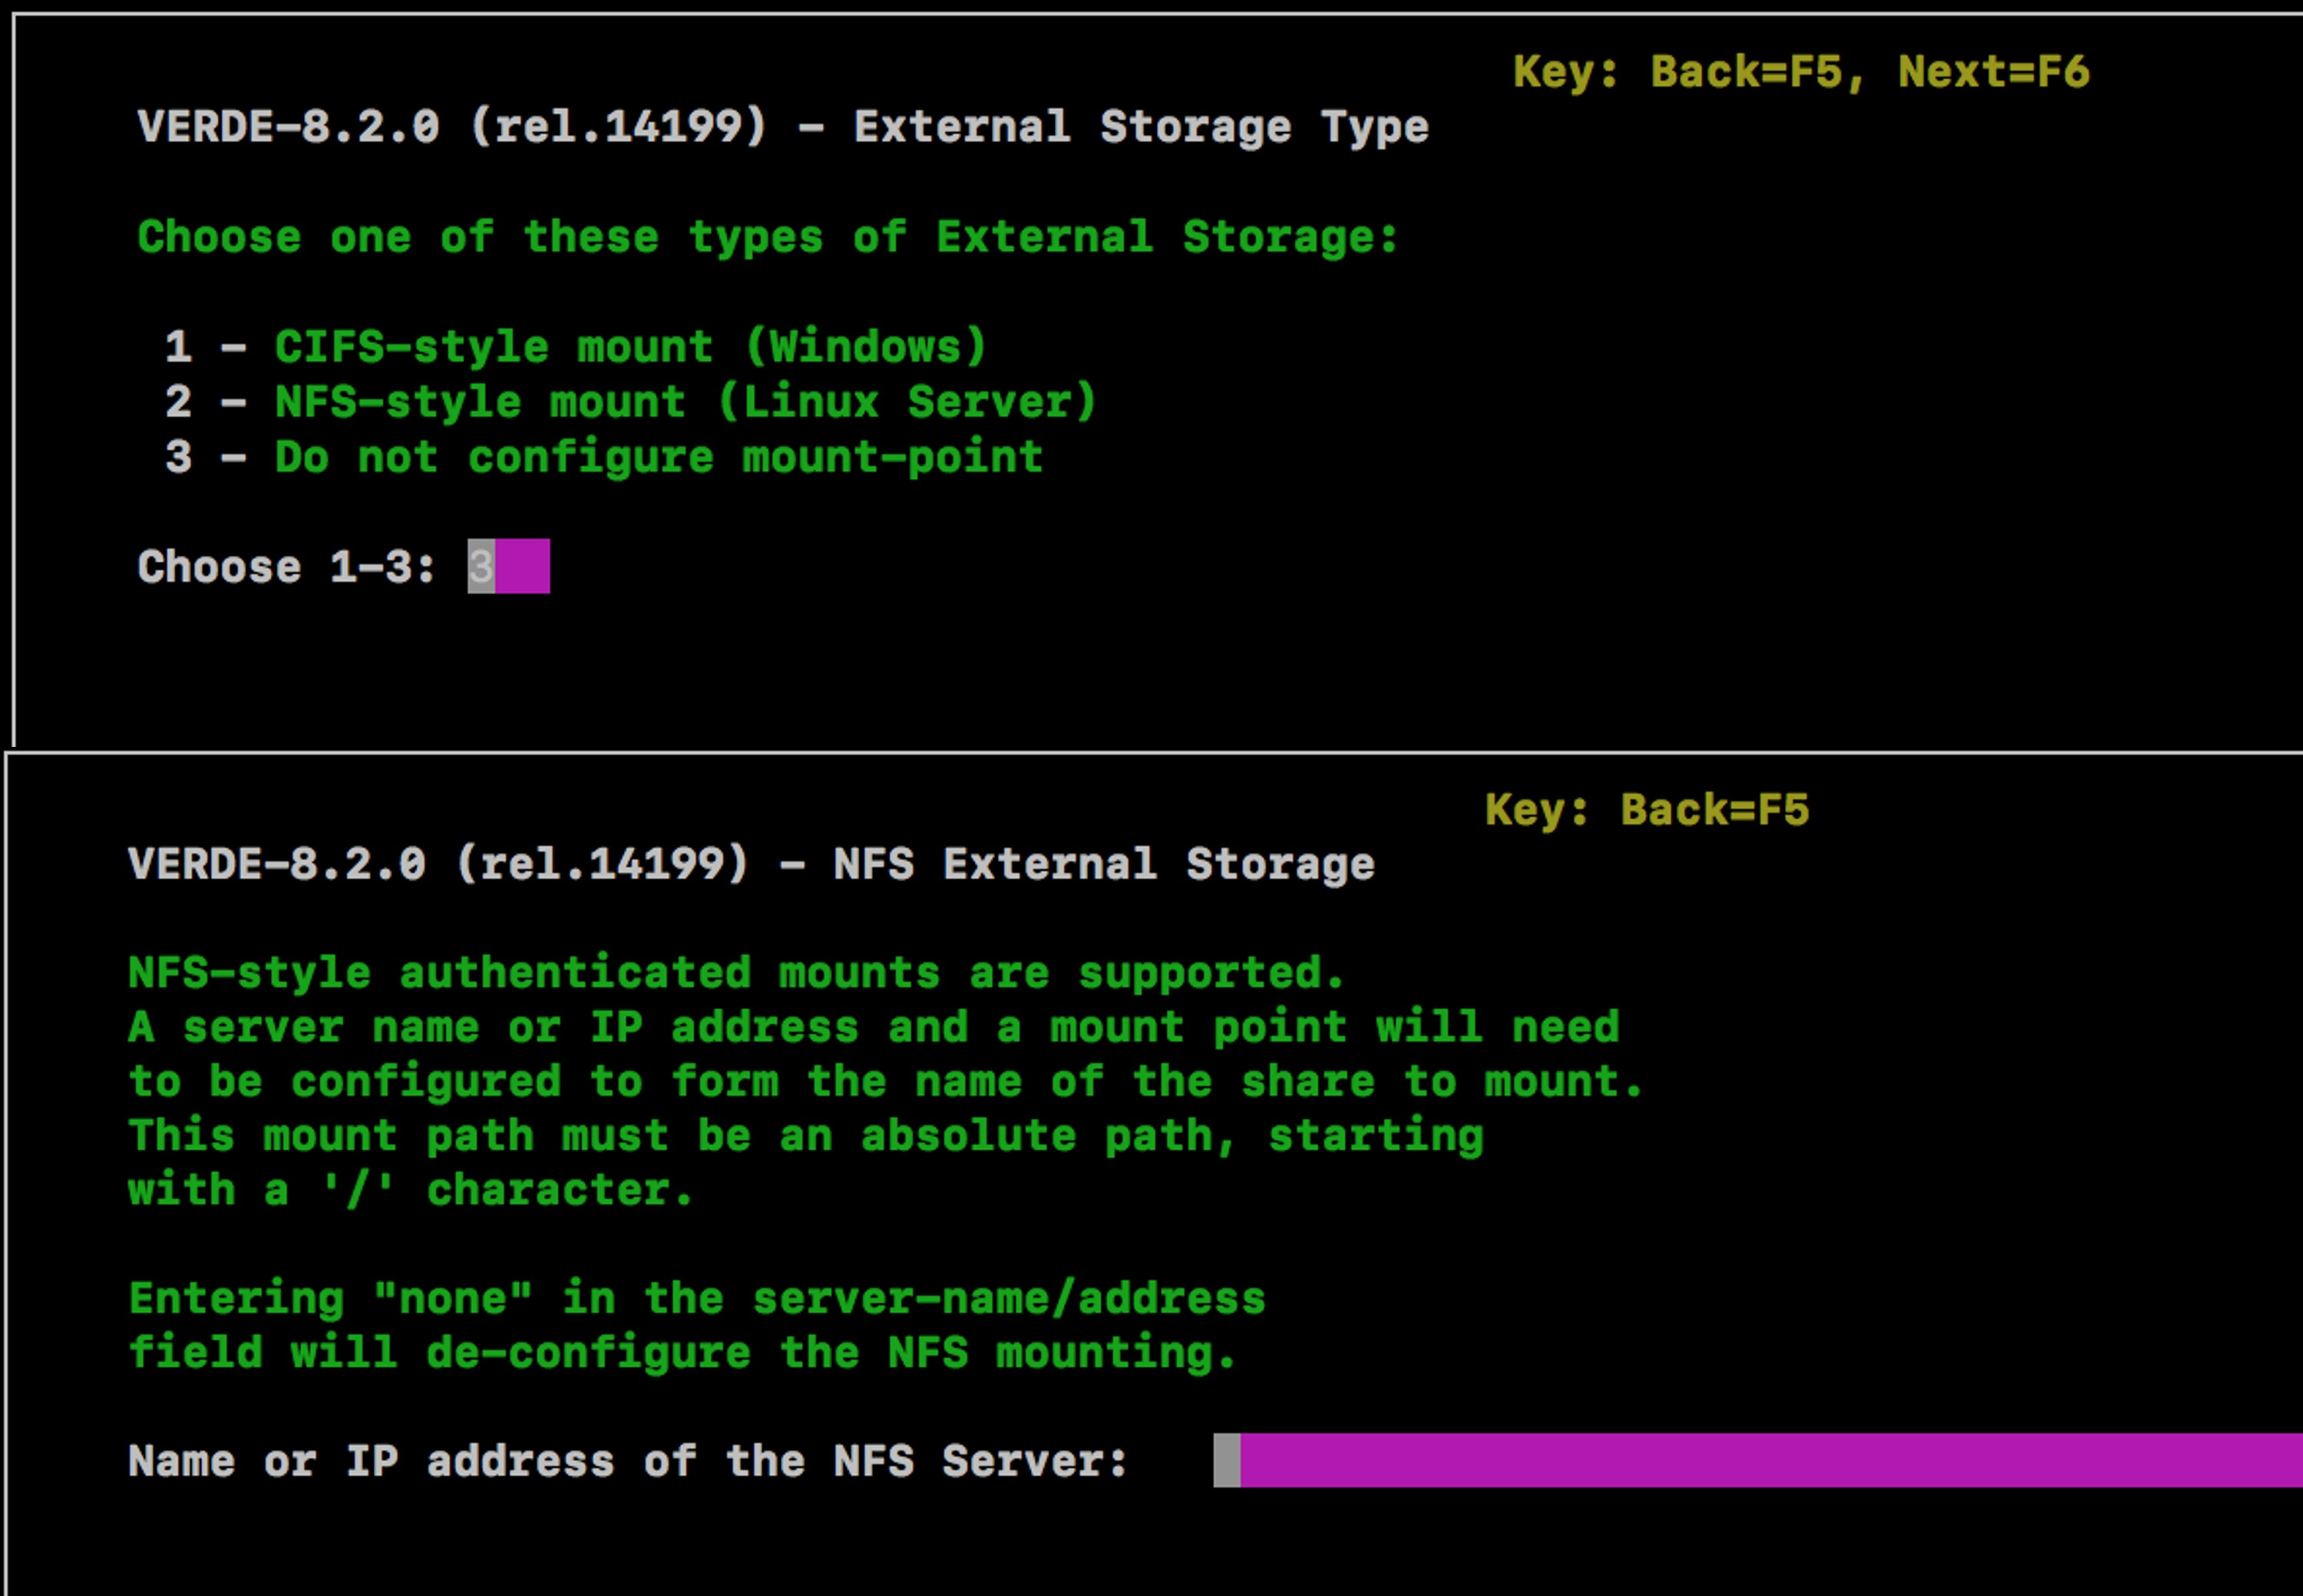The height and width of the screenshot is (1596, 2303).
Task: Click the 'Choose one of these types' heading
Action: (767, 238)
